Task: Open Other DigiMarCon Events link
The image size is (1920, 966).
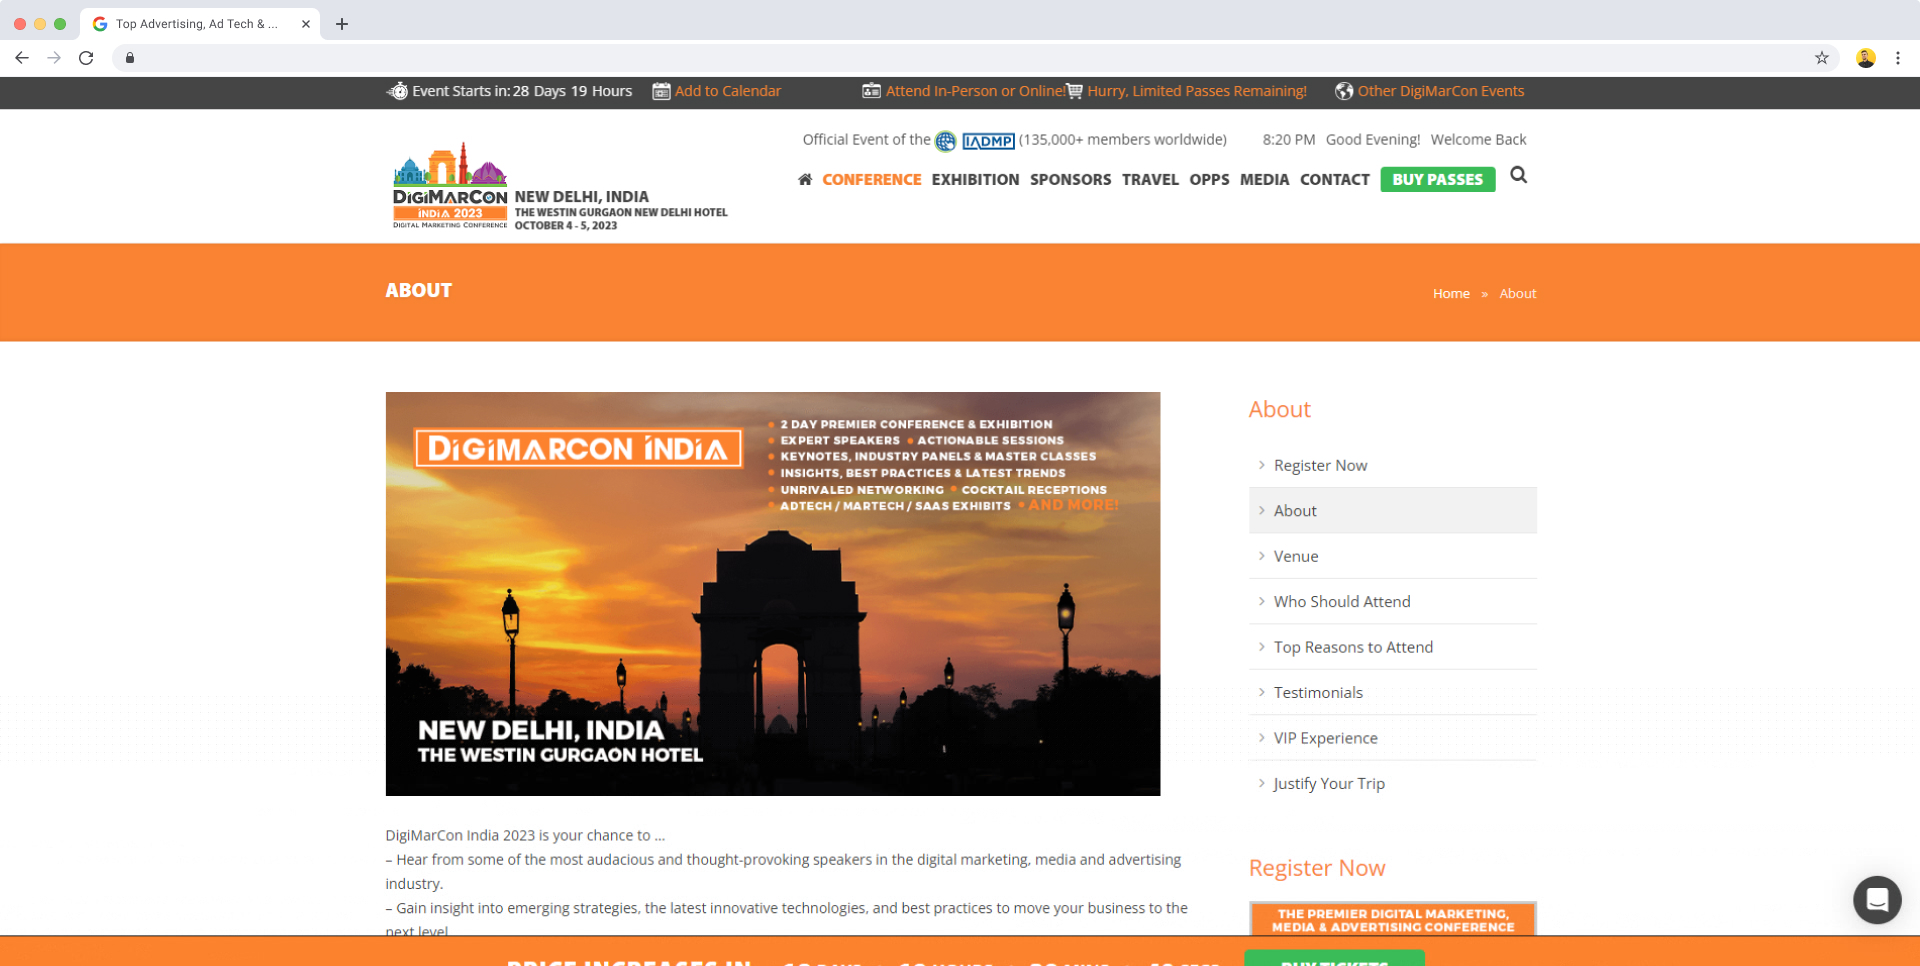Action: coord(1441,91)
